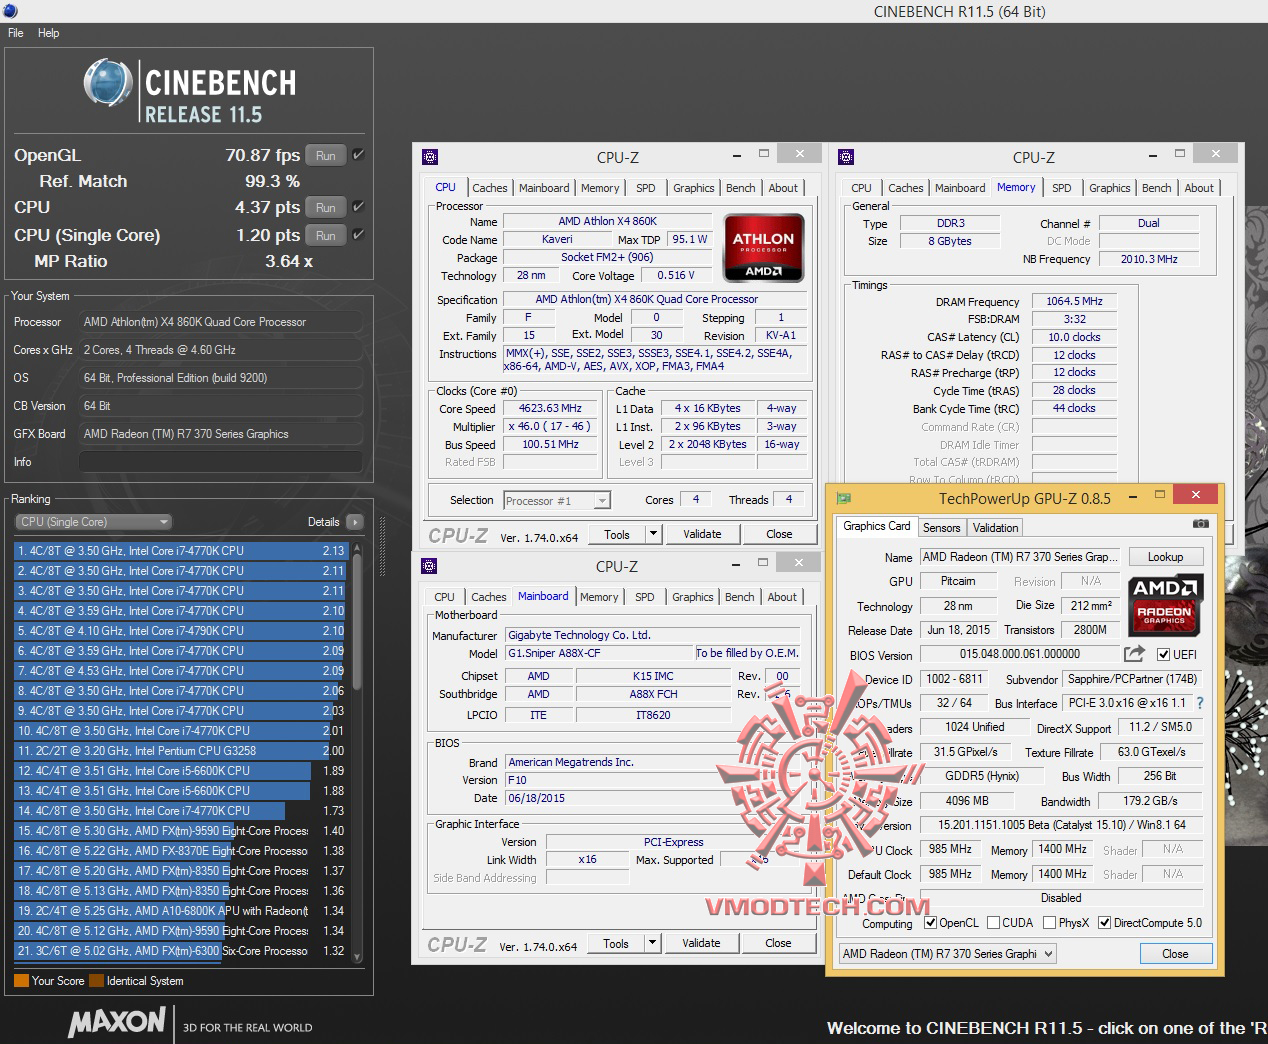Image resolution: width=1268 pixels, height=1044 pixels.
Task: Click Validate in the CPU-Z CPU tab window
Action: [702, 534]
